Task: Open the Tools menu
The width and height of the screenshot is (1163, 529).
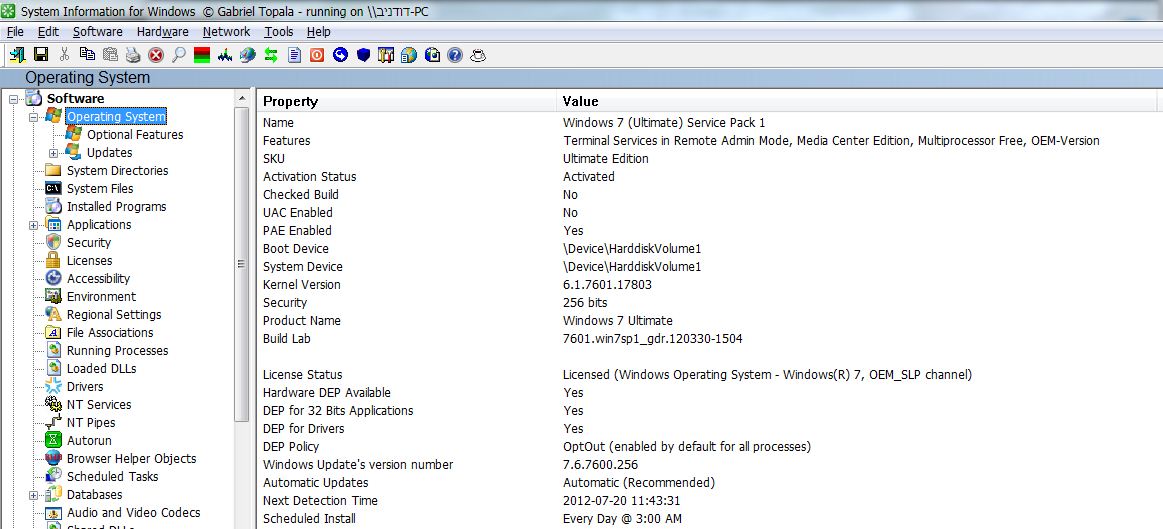Action: click(279, 32)
